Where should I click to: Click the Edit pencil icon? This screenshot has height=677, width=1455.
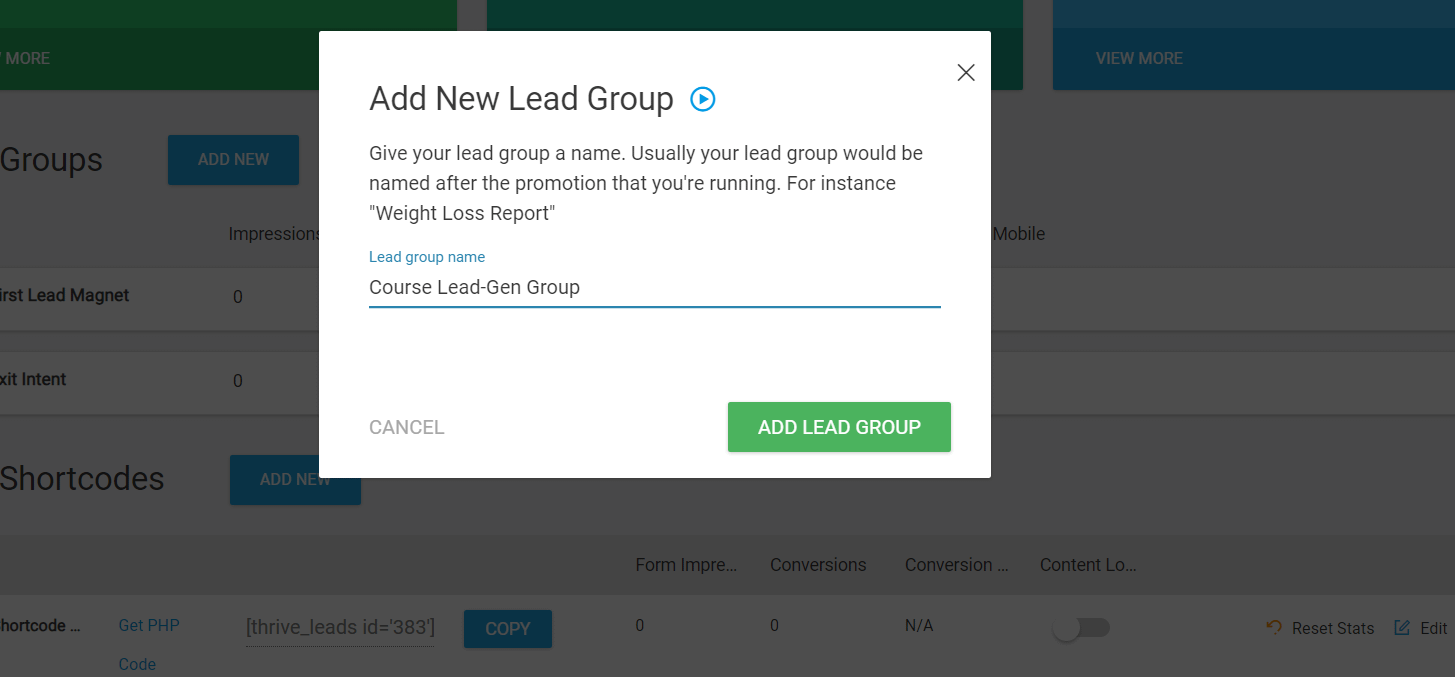[x=1402, y=628]
